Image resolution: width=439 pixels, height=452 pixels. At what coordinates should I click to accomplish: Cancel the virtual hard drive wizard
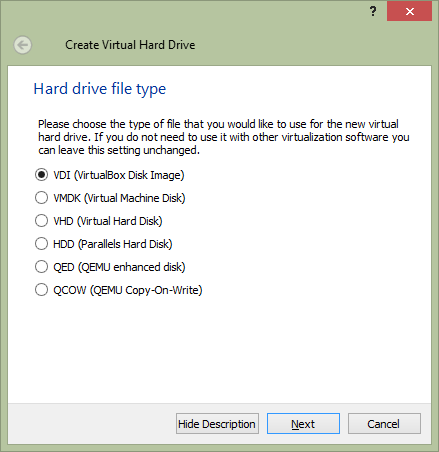pos(384,424)
